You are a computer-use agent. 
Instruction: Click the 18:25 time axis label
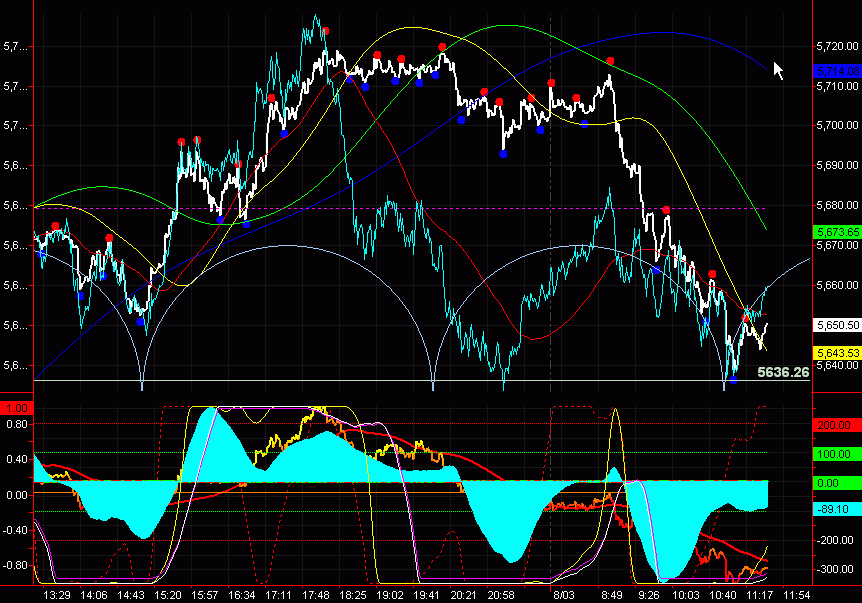point(352,595)
